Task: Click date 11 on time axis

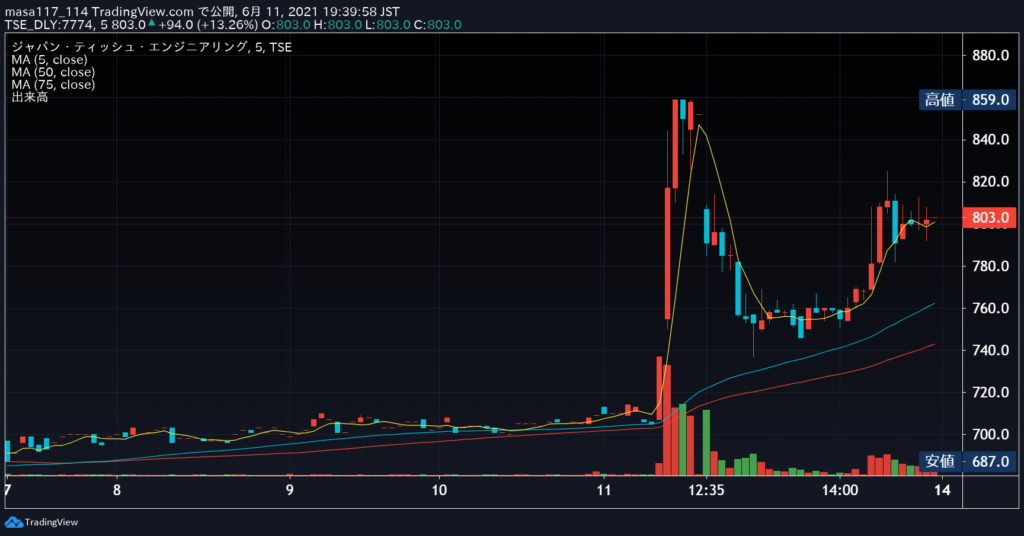Action: 603,490
